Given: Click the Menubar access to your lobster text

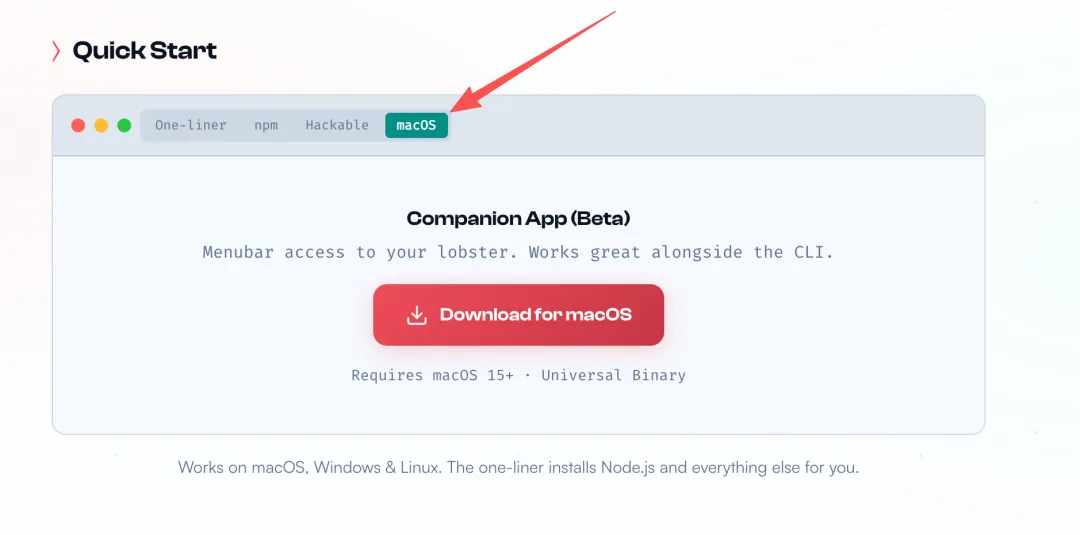Looking at the screenshot, I should click(x=518, y=252).
